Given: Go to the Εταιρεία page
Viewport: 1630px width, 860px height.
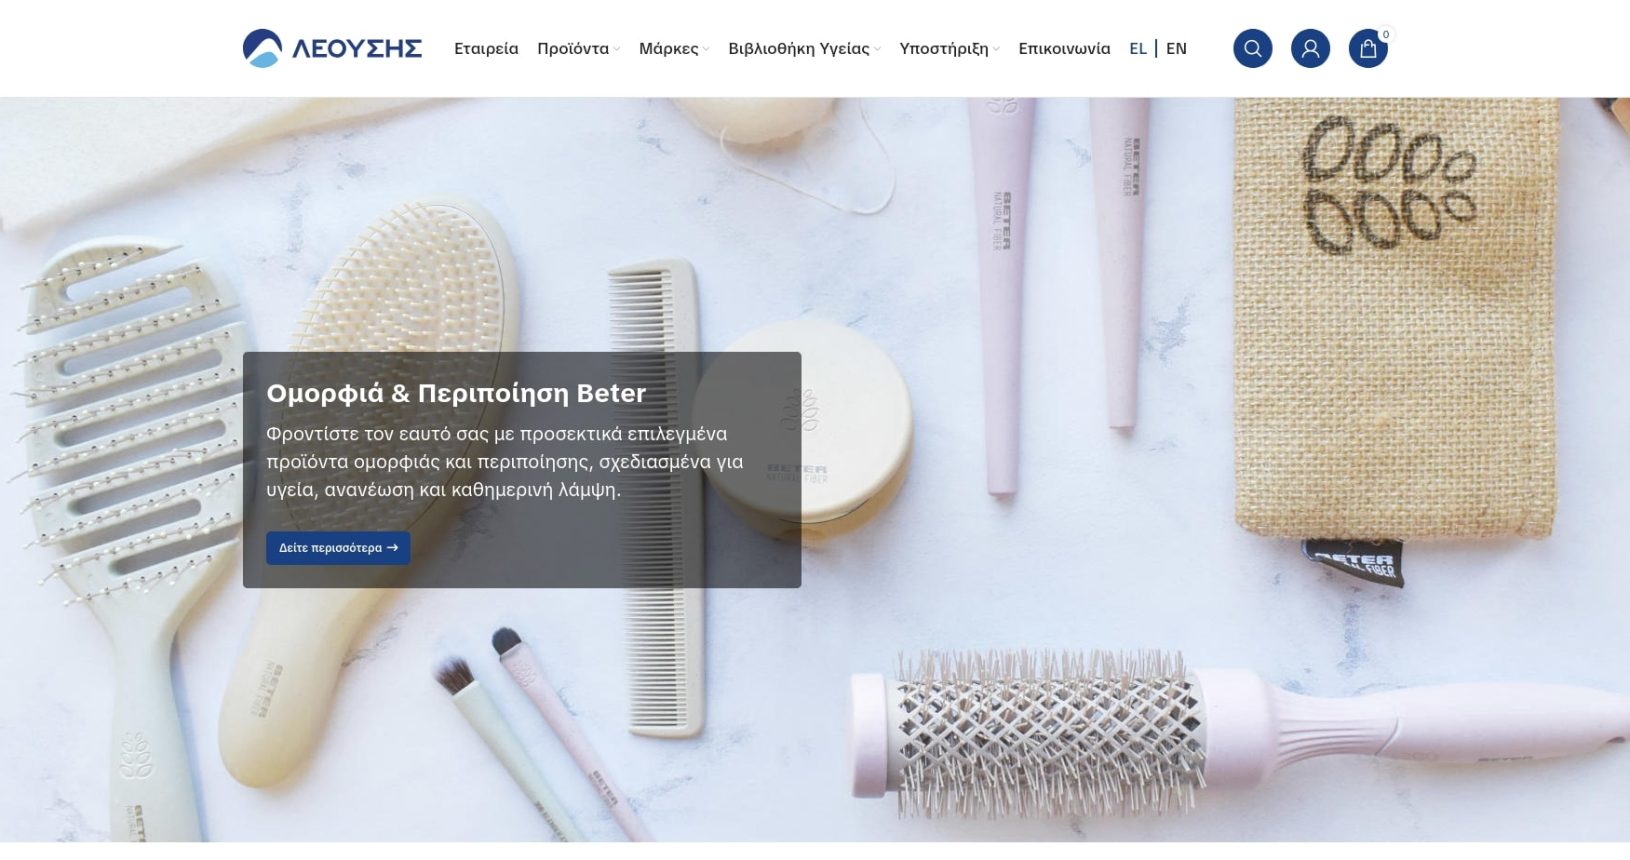Looking at the screenshot, I should (x=486, y=48).
